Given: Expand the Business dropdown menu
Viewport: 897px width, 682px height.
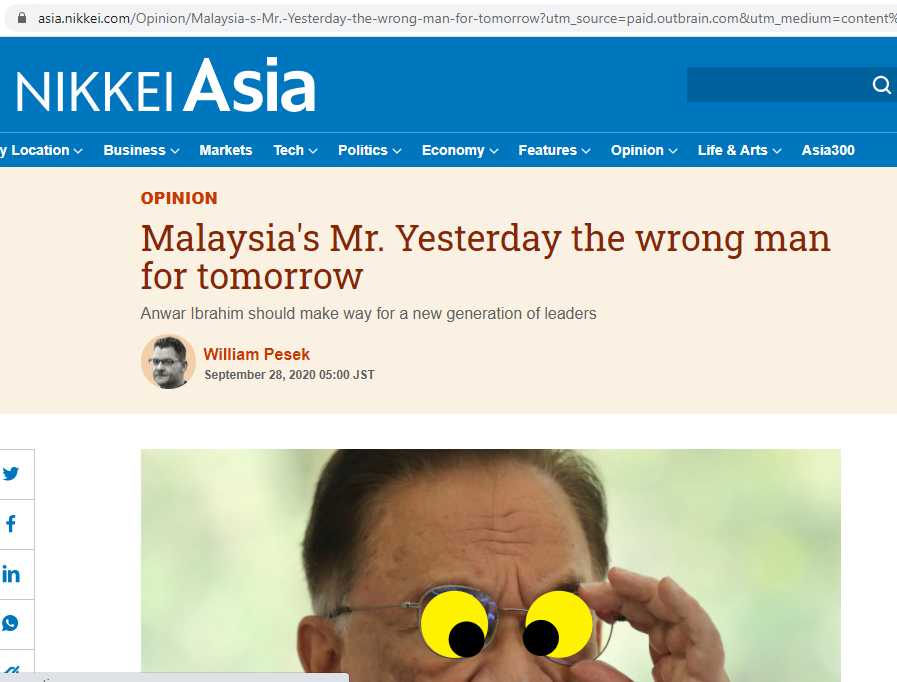Looking at the screenshot, I should click(x=141, y=150).
